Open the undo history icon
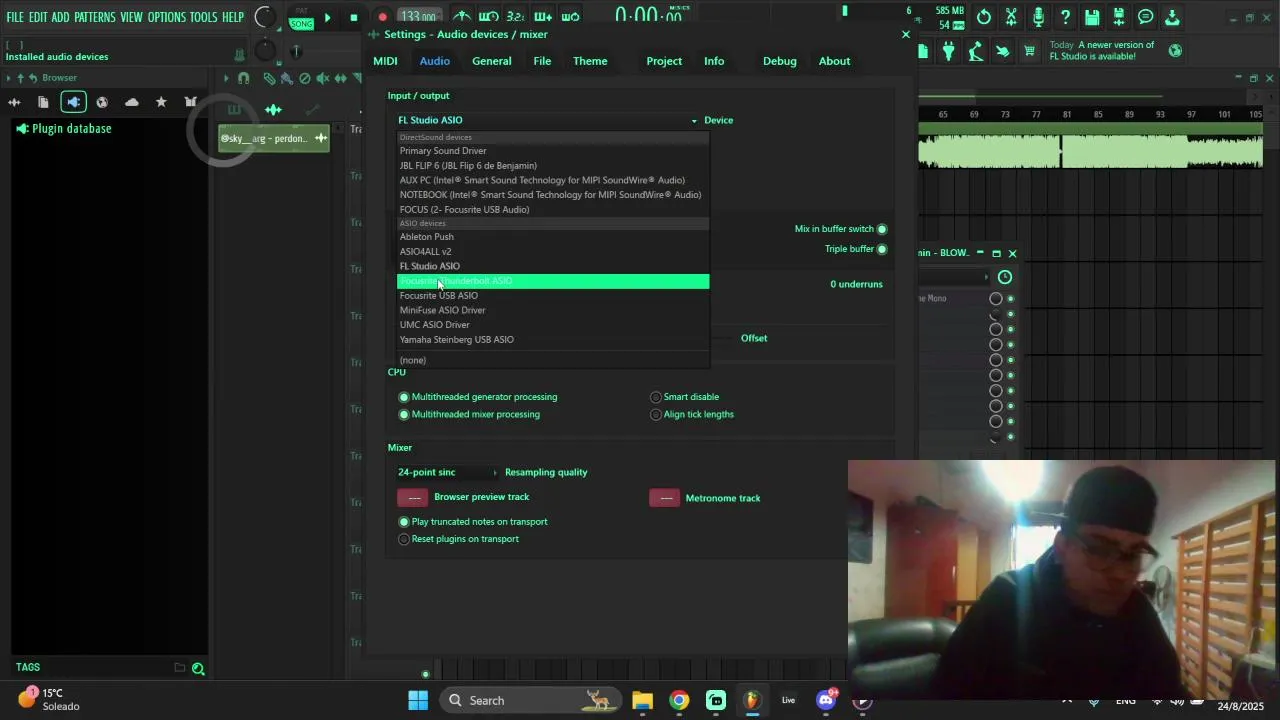The image size is (1280, 720). coord(984,17)
